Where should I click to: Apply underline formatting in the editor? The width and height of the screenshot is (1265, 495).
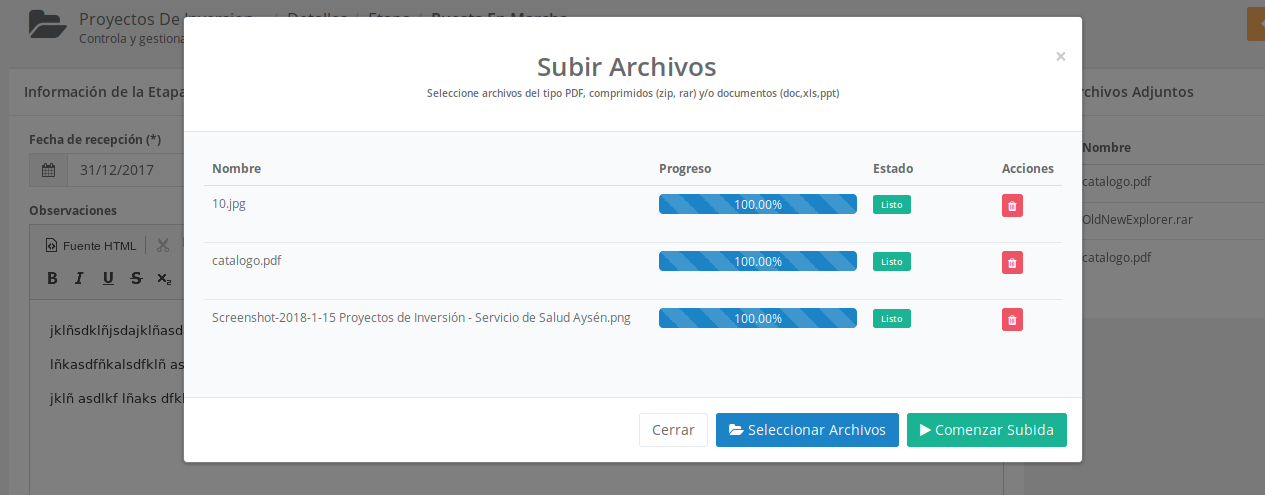(x=108, y=278)
